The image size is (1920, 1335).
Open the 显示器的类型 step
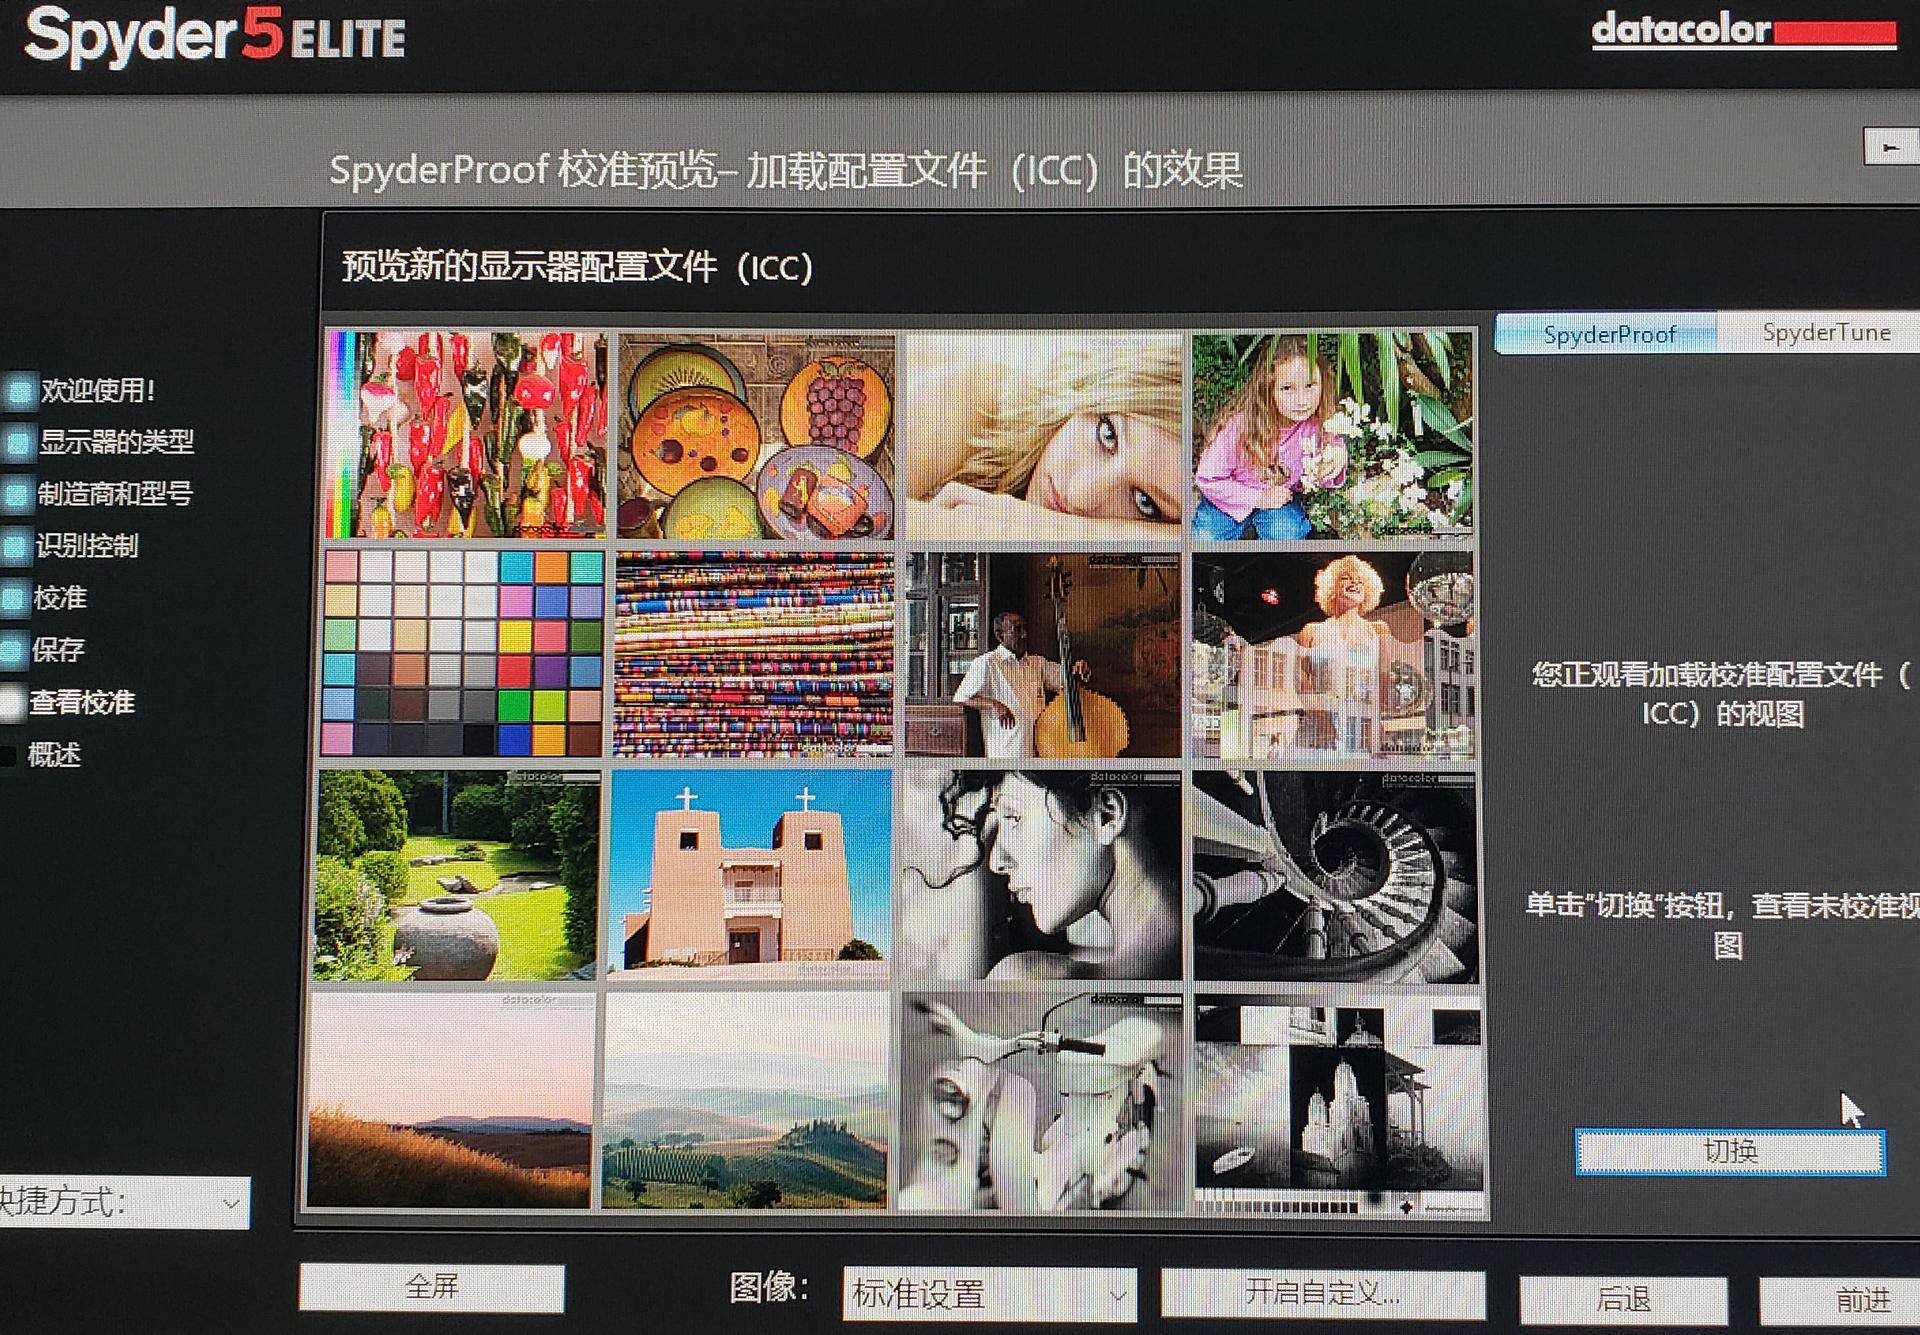(x=115, y=442)
